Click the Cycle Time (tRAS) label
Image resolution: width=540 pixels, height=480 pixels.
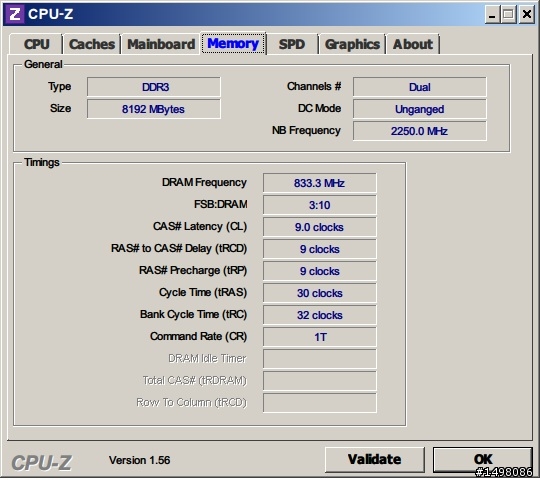203,292
